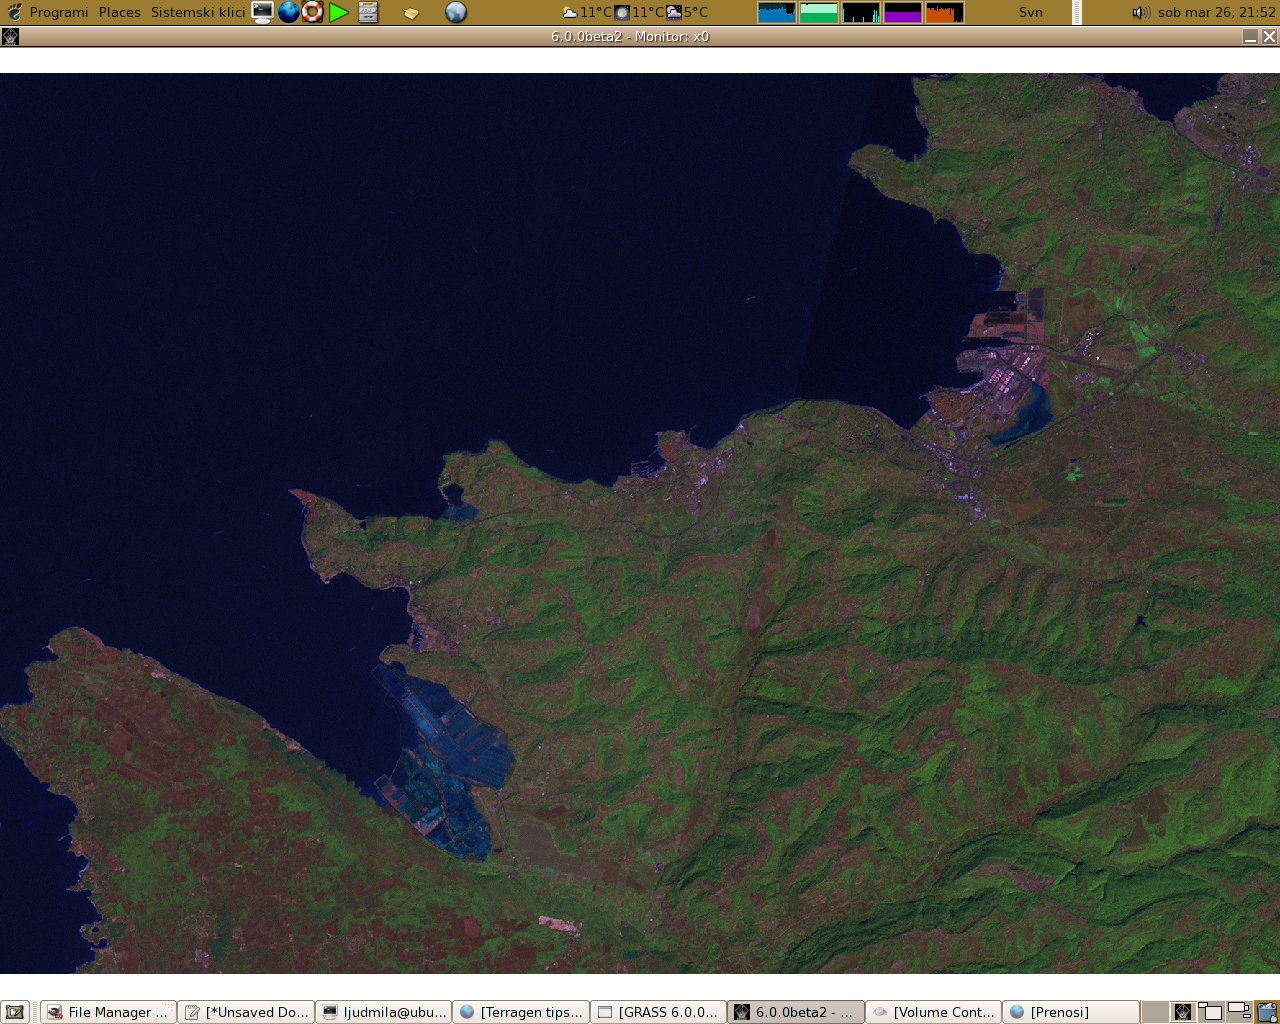Open the trash icon in bottom panel
Screen dimensions: 1280x1024
1267,1012
